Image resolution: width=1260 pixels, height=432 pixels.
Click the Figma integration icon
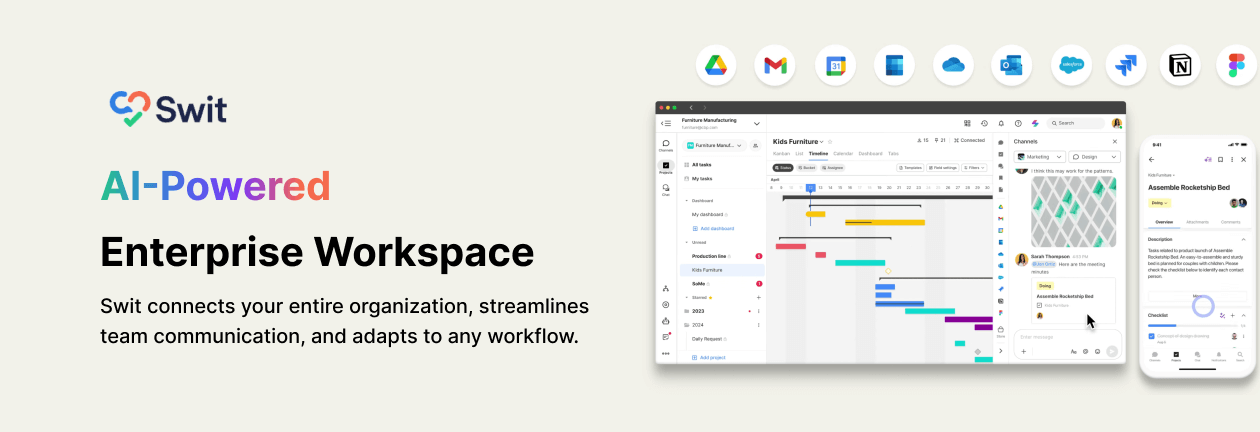(1237, 65)
